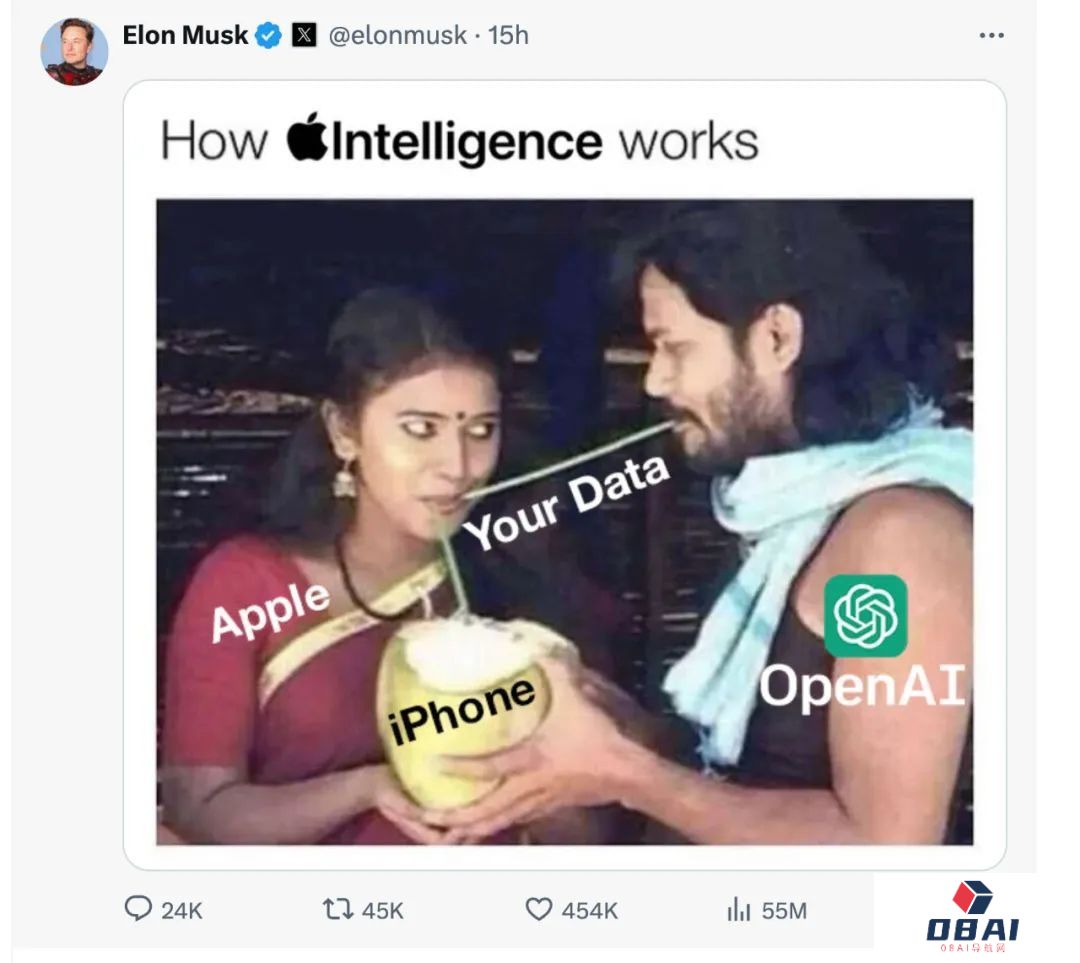The width and height of the screenshot is (1080, 963).
Task: Click the reply speech bubble icon
Action: (x=138, y=909)
